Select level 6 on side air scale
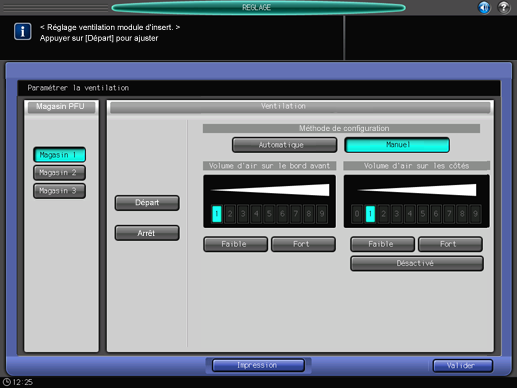The width and height of the screenshot is (517, 388). tap(436, 214)
